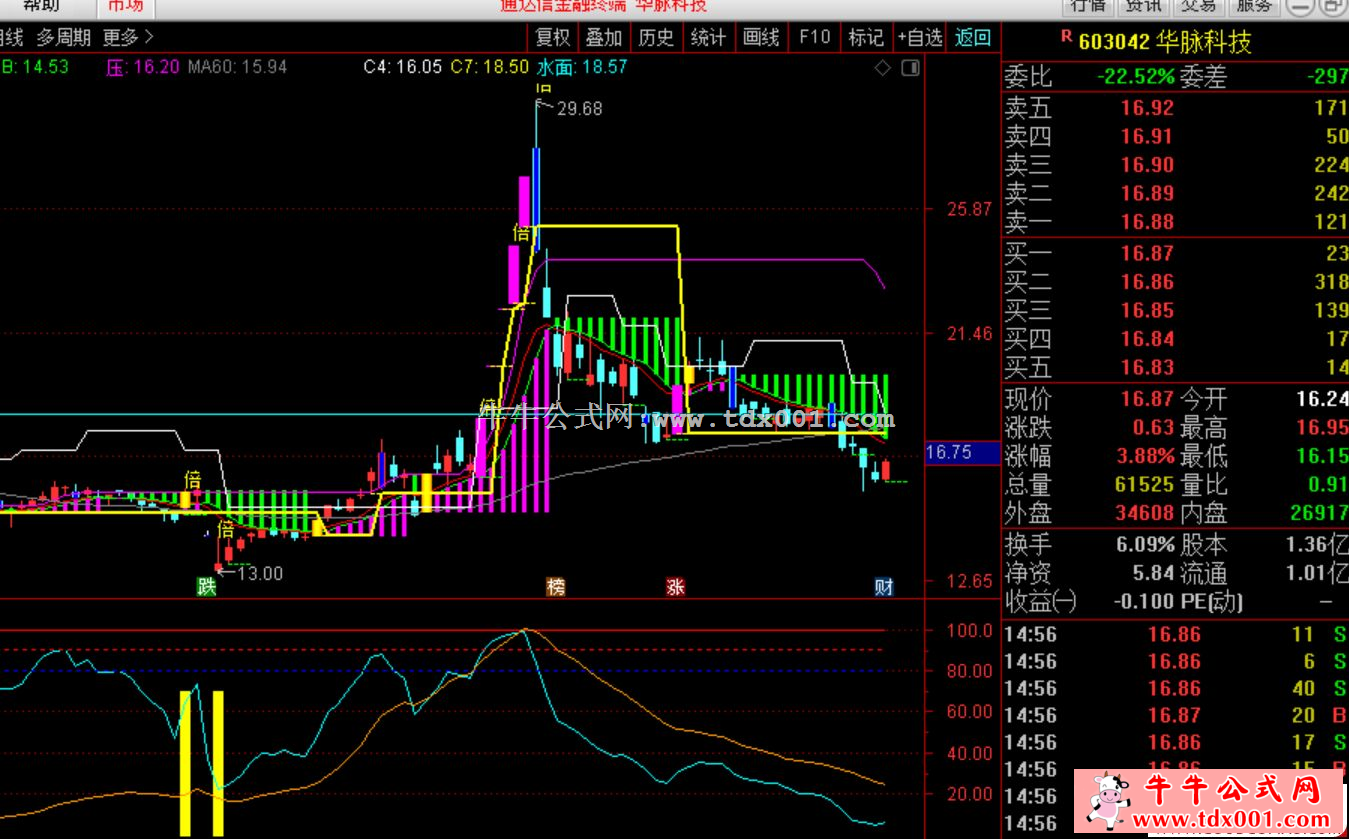Activate the 画线 drawing tool
Viewport: 1349px width, 839px height.
tap(761, 38)
